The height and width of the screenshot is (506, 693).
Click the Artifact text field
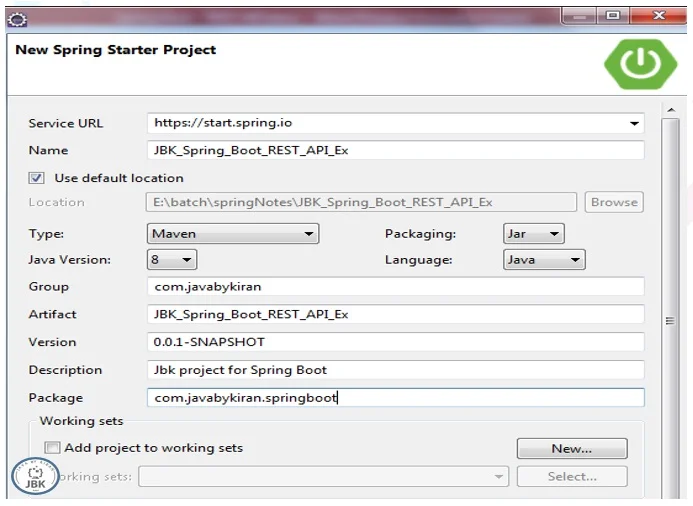pos(396,314)
